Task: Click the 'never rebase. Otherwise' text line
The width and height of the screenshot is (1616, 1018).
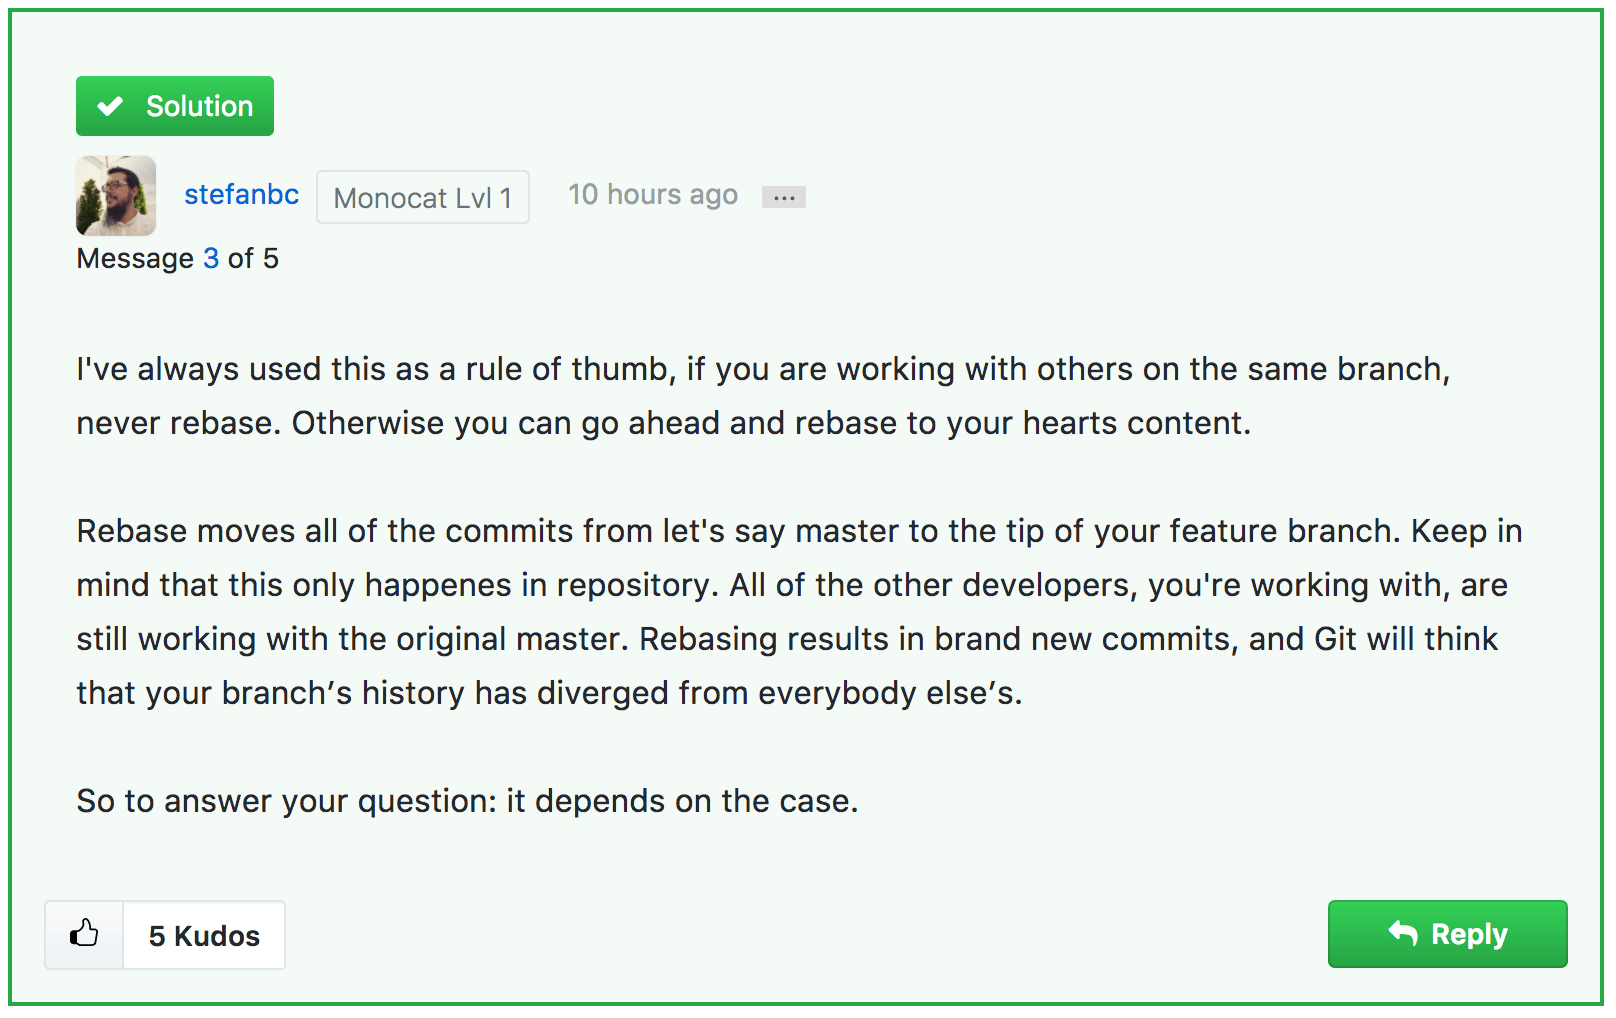Action: 662,423
